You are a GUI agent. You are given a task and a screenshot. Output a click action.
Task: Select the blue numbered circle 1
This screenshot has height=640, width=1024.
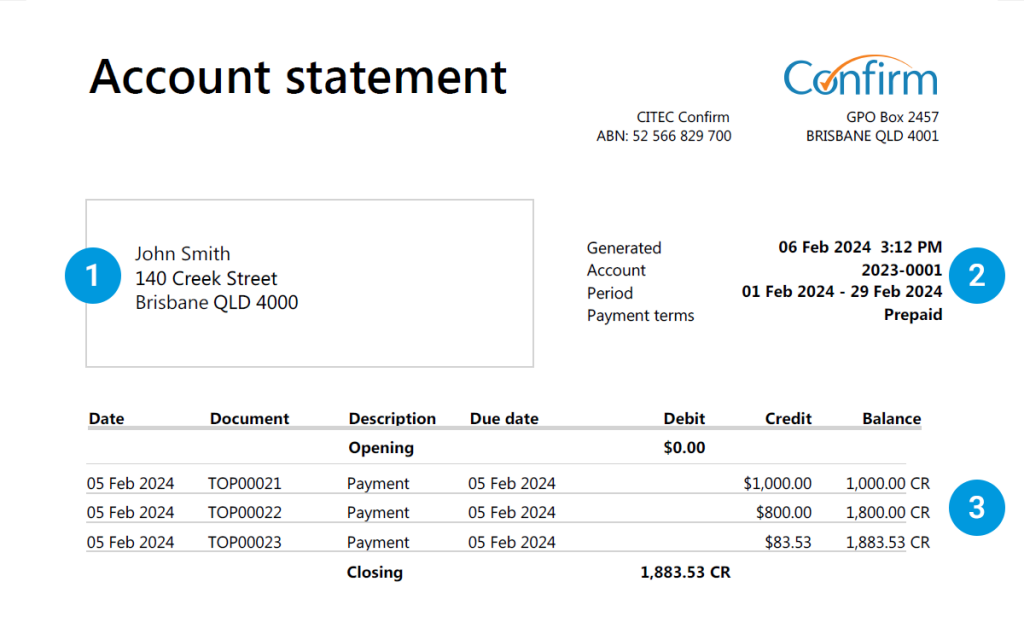click(92, 276)
